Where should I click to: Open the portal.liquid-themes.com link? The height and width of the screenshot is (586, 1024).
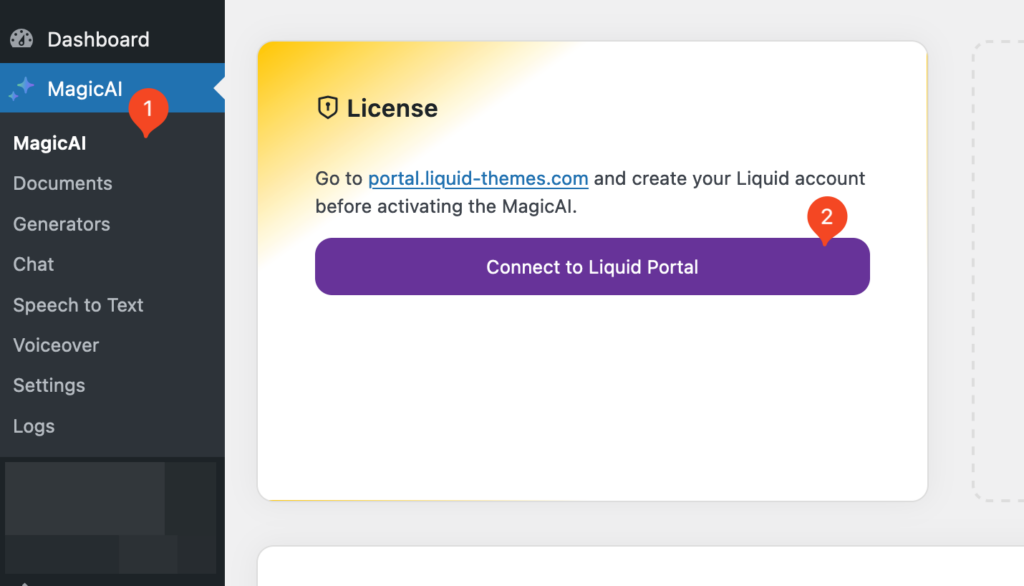(478, 178)
